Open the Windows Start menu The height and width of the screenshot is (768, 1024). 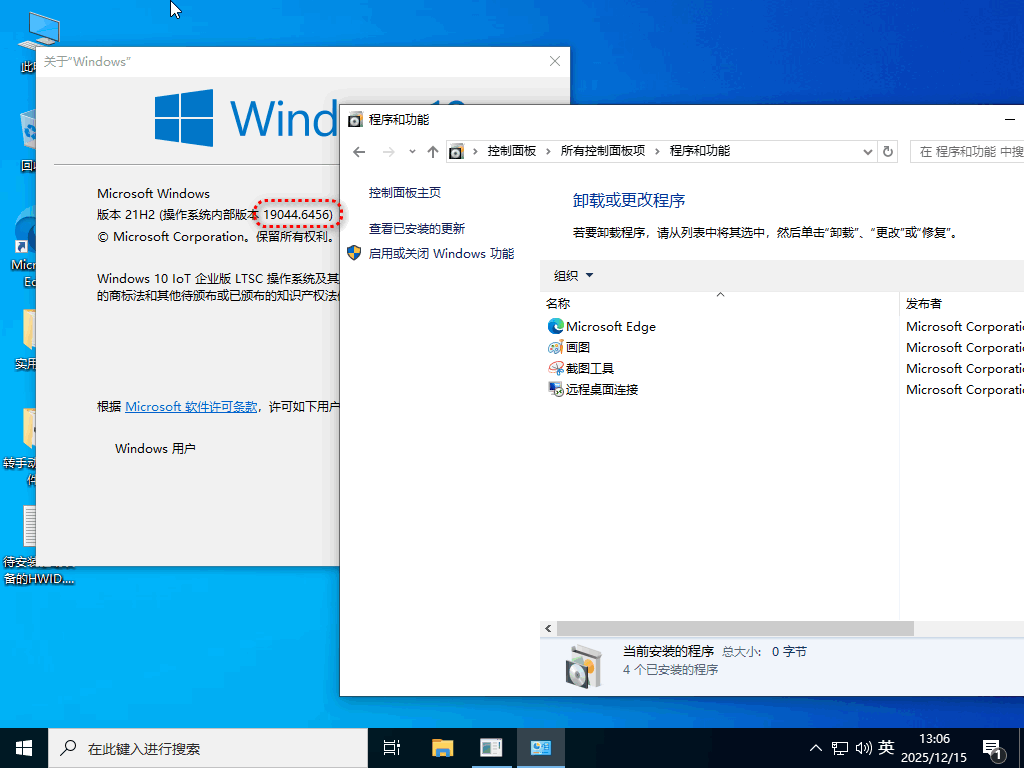pyautogui.click(x=24, y=747)
